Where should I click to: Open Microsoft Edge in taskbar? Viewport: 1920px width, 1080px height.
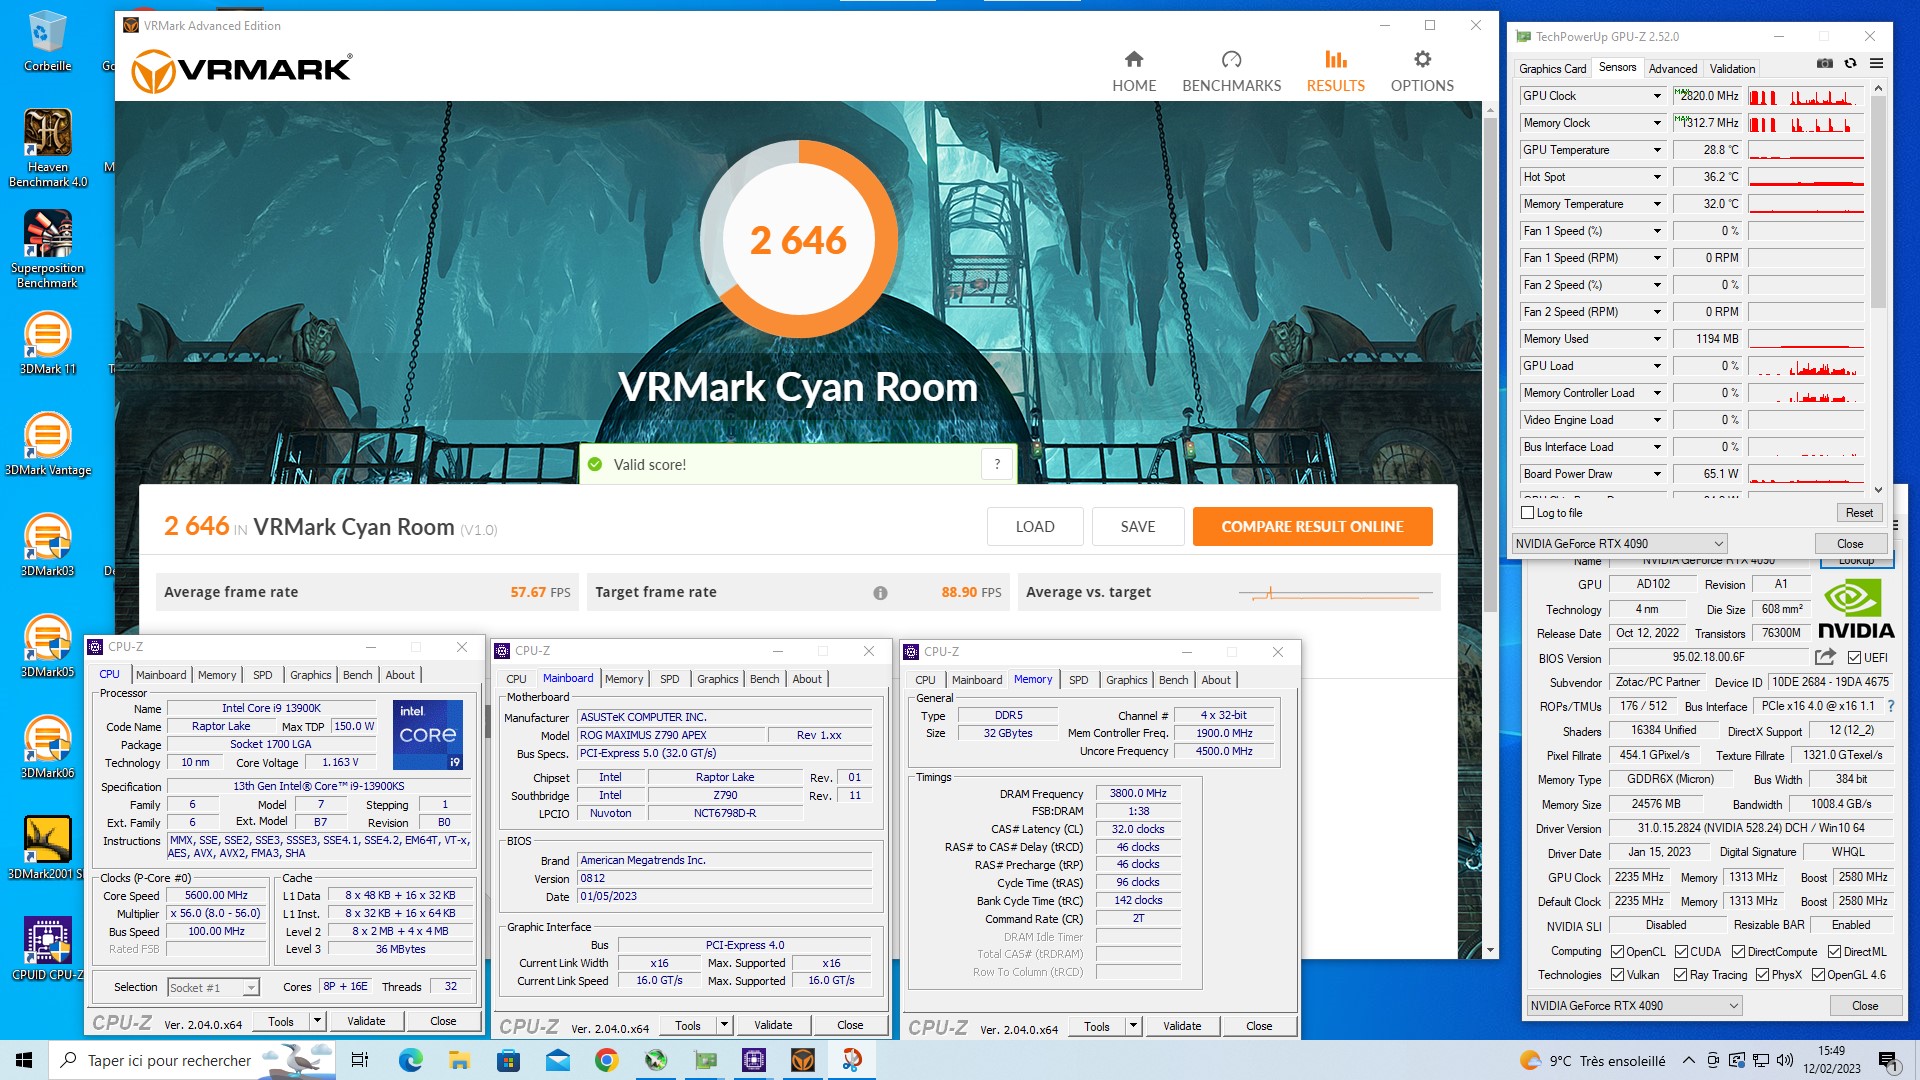410,1060
